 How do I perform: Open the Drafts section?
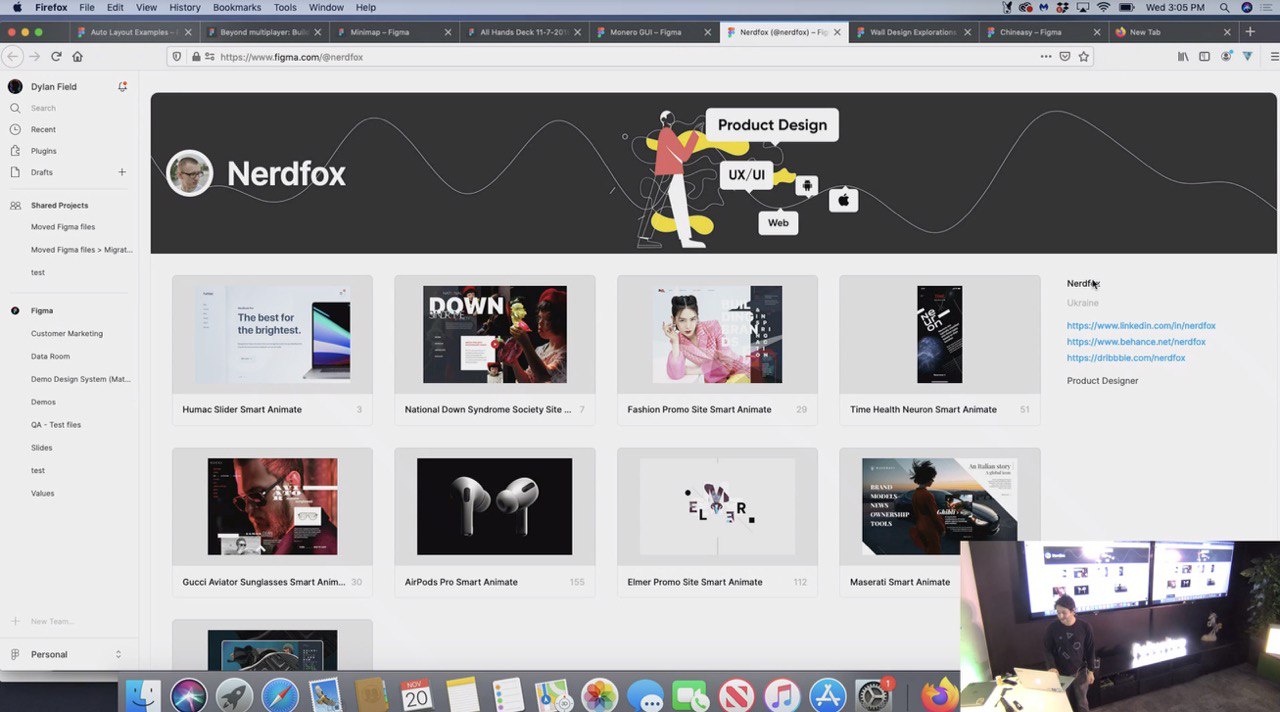tap(42, 172)
